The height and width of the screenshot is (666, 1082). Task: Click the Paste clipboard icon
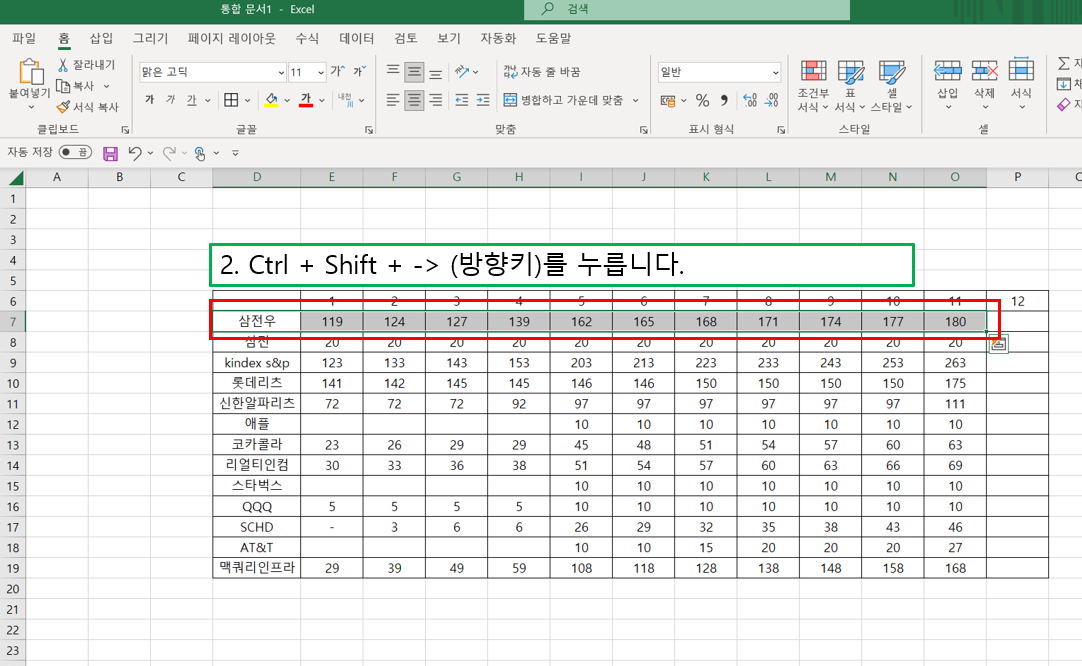pyautogui.click(x=30, y=73)
